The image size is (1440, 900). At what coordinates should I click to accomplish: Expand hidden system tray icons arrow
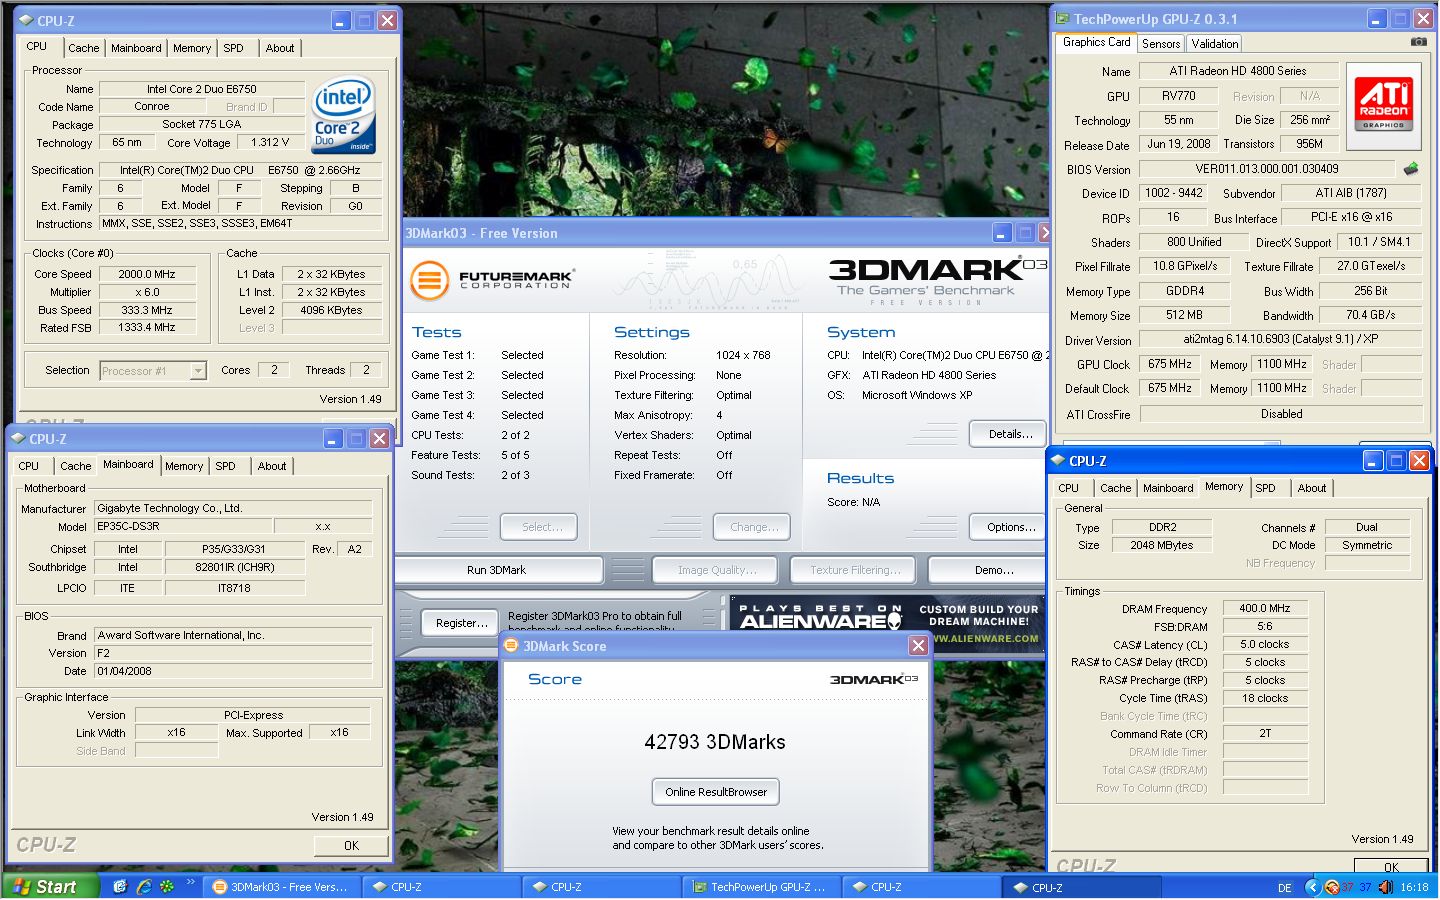pyautogui.click(x=1312, y=887)
